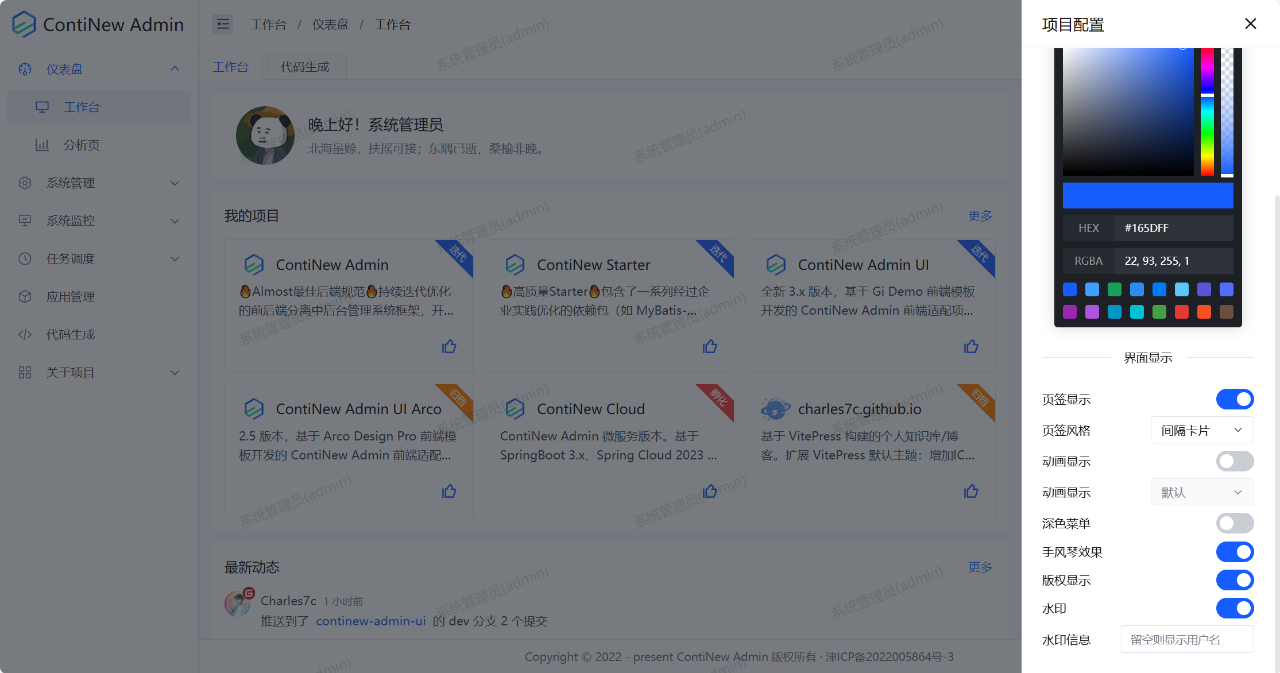Turn off the 页签显示 switch
Image resolution: width=1280 pixels, height=673 pixels.
pyautogui.click(x=1235, y=400)
